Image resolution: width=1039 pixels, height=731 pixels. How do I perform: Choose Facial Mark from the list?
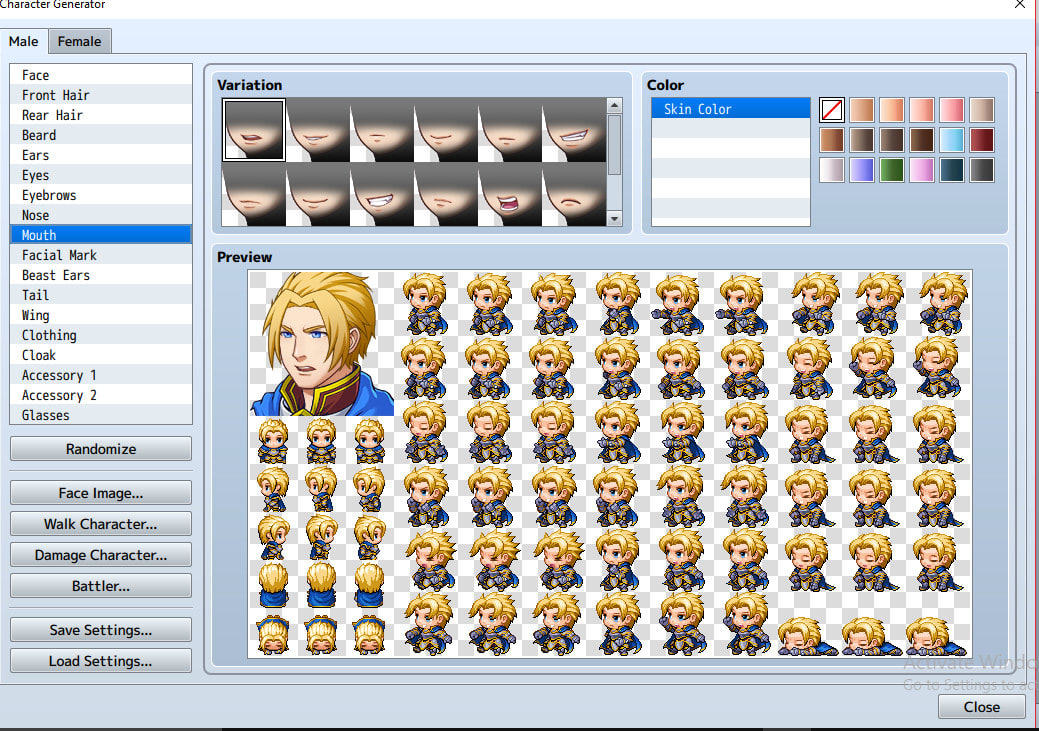click(101, 254)
